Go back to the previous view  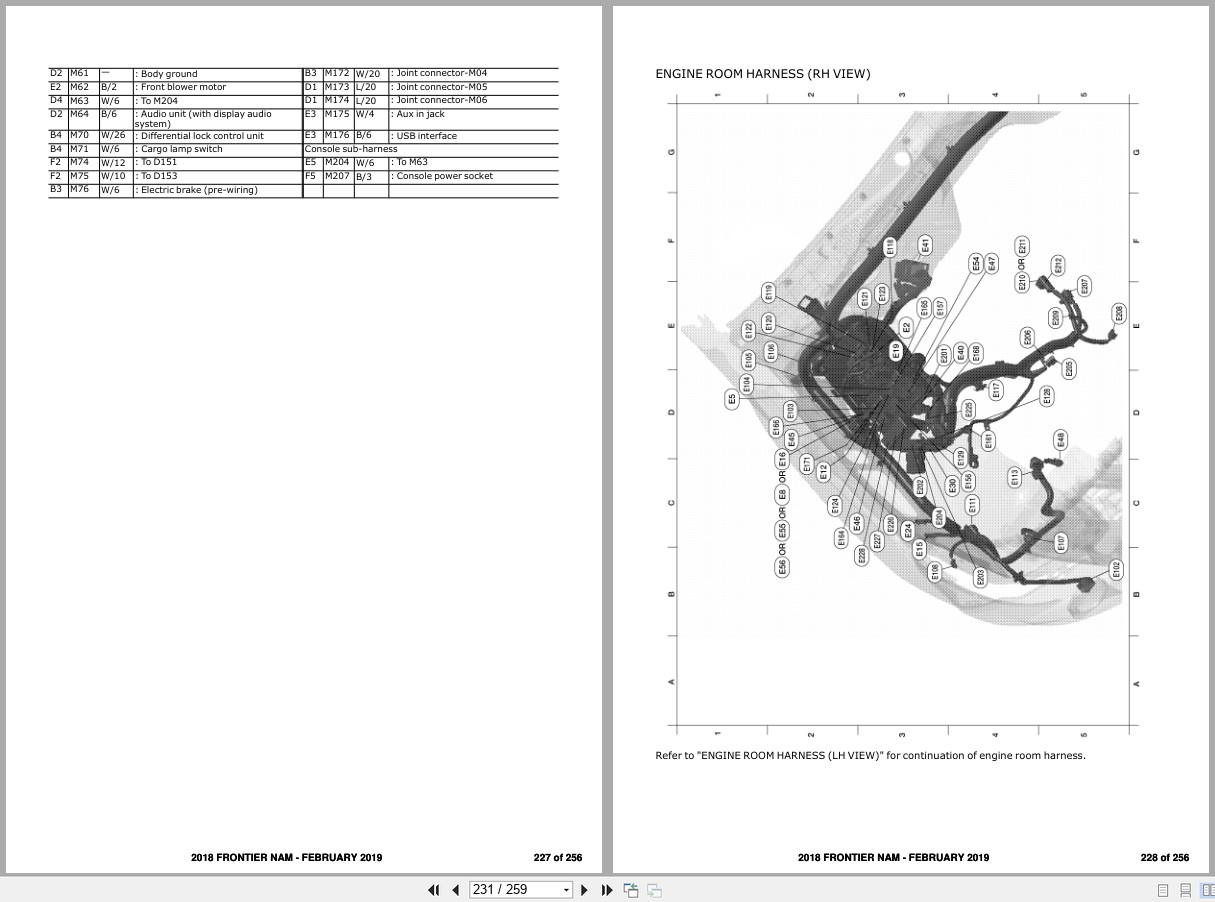[x=631, y=890]
